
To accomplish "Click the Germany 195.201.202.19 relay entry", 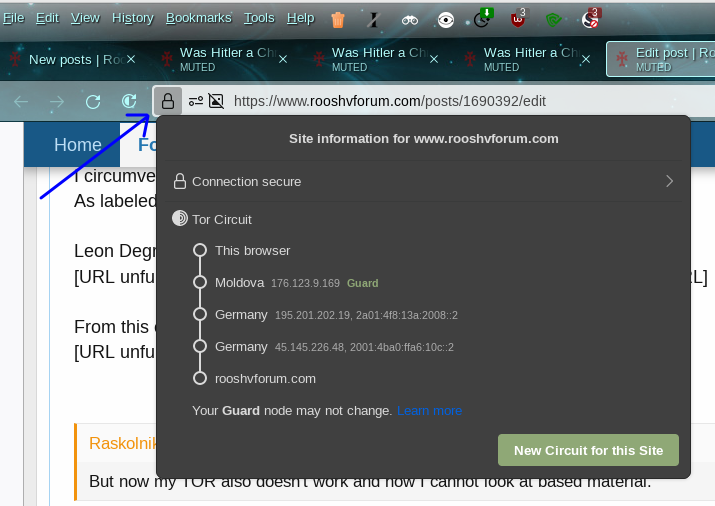I will tap(326, 315).
